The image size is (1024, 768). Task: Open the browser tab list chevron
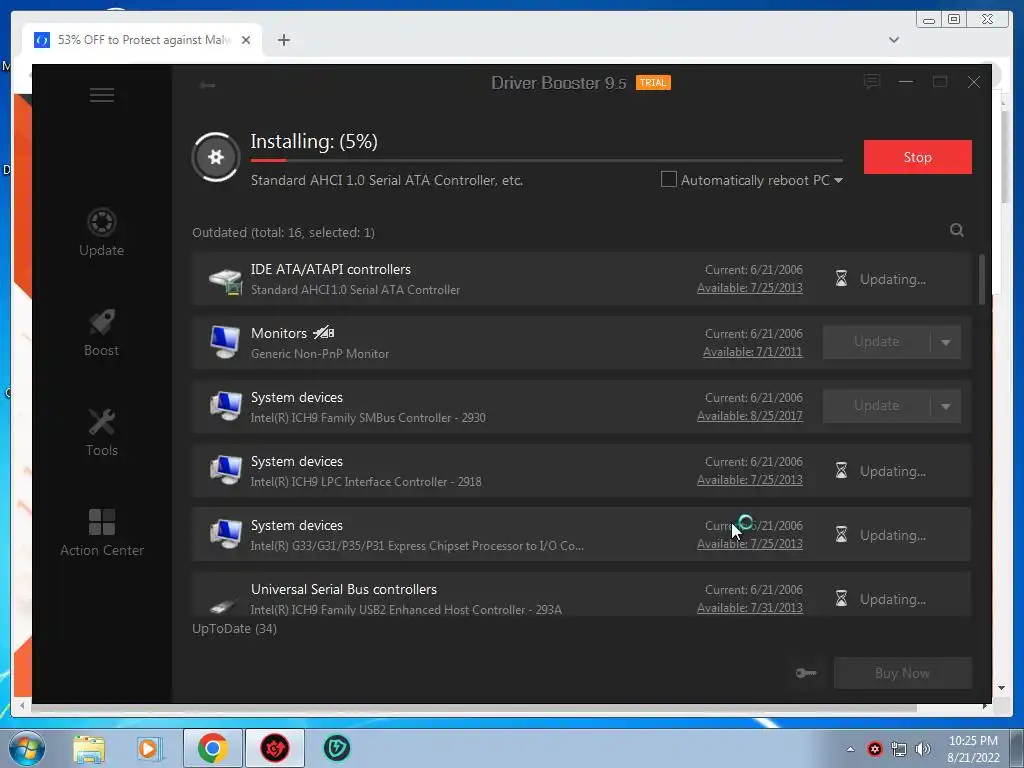click(x=894, y=40)
